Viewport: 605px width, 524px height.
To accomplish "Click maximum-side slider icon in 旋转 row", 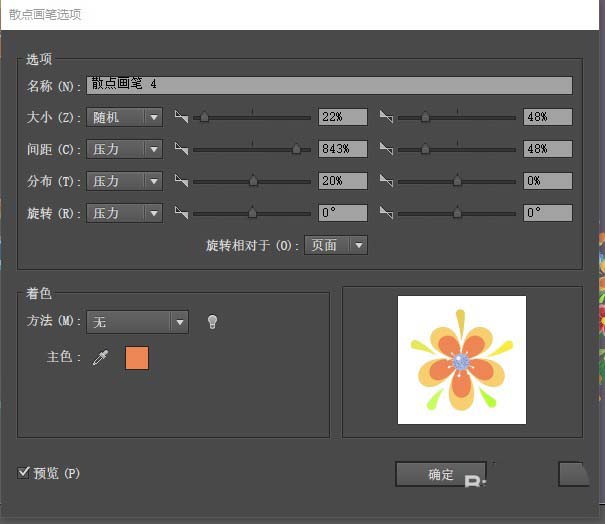I will click(386, 213).
